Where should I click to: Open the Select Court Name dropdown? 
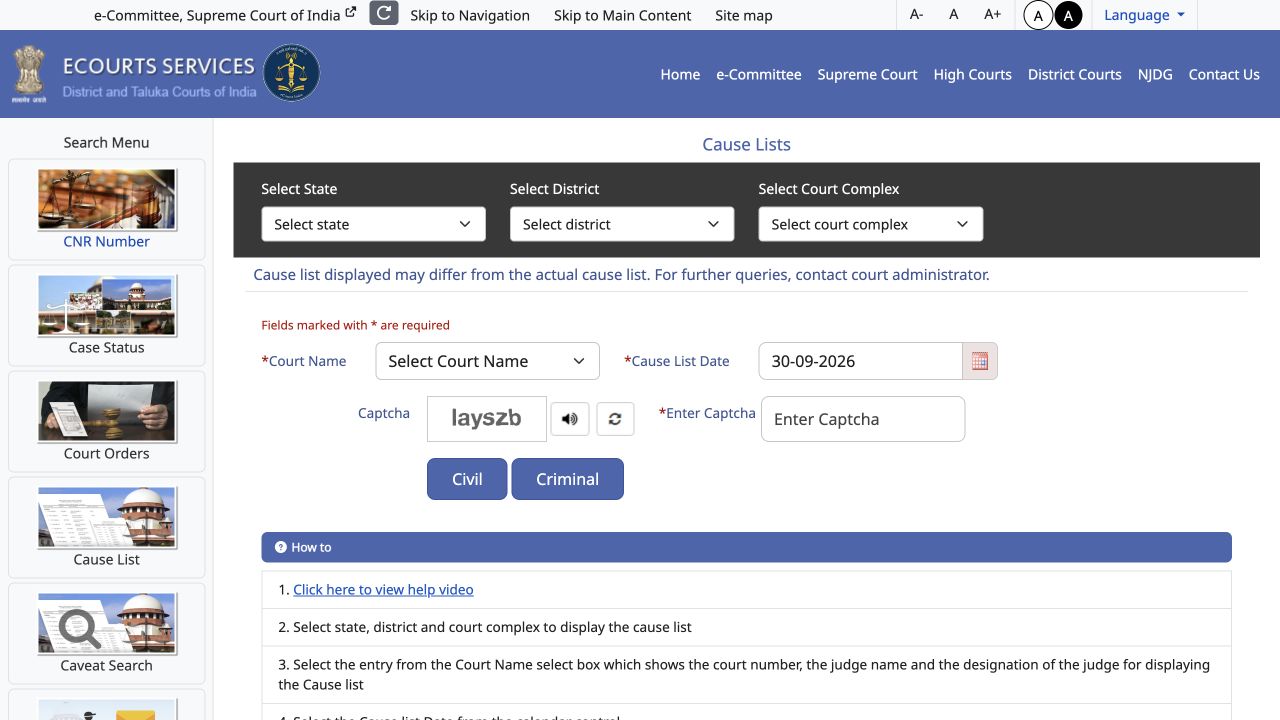[x=487, y=361]
